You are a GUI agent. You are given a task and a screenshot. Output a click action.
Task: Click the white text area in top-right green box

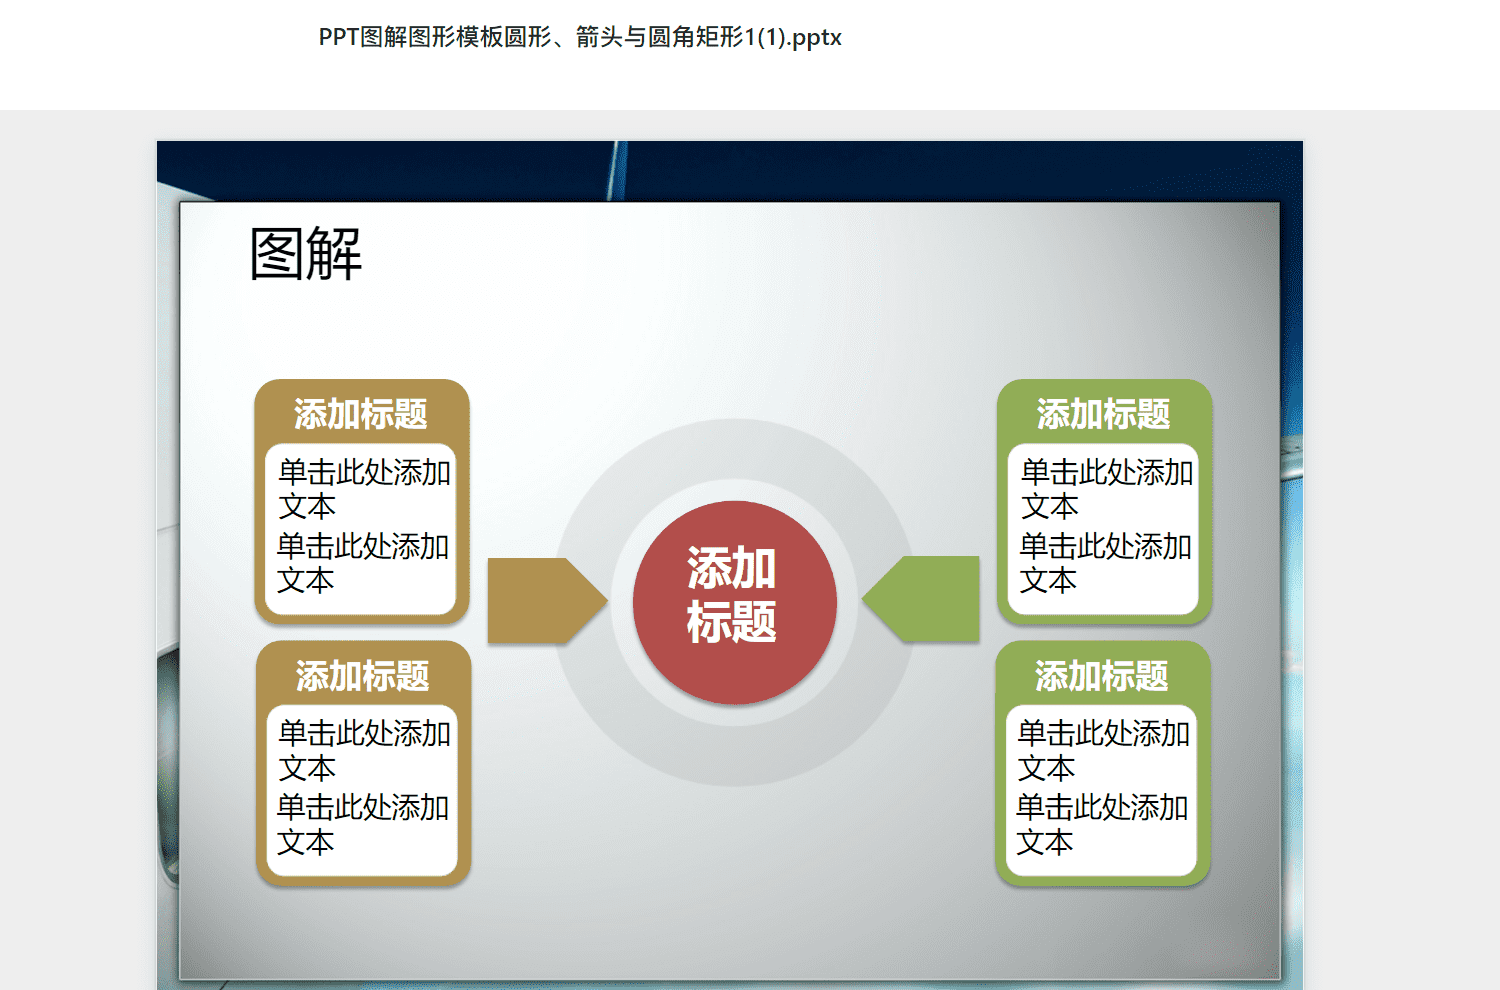point(1103,529)
